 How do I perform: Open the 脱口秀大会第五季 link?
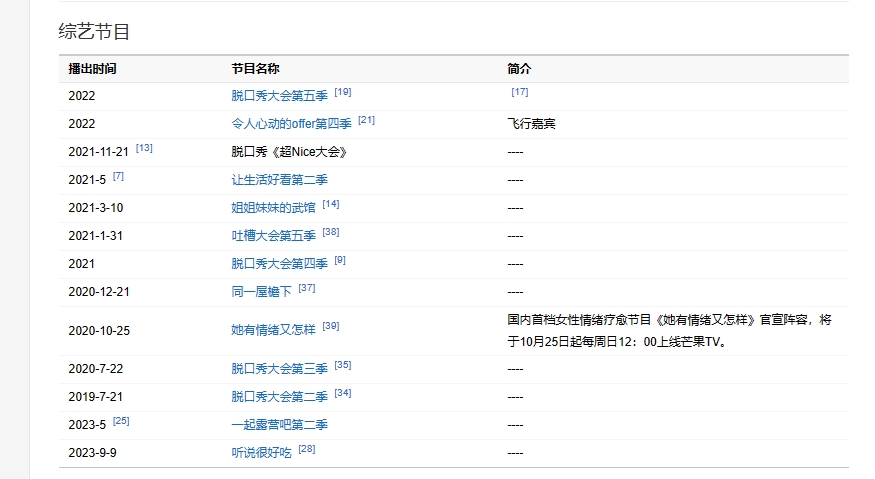click(x=280, y=96)
